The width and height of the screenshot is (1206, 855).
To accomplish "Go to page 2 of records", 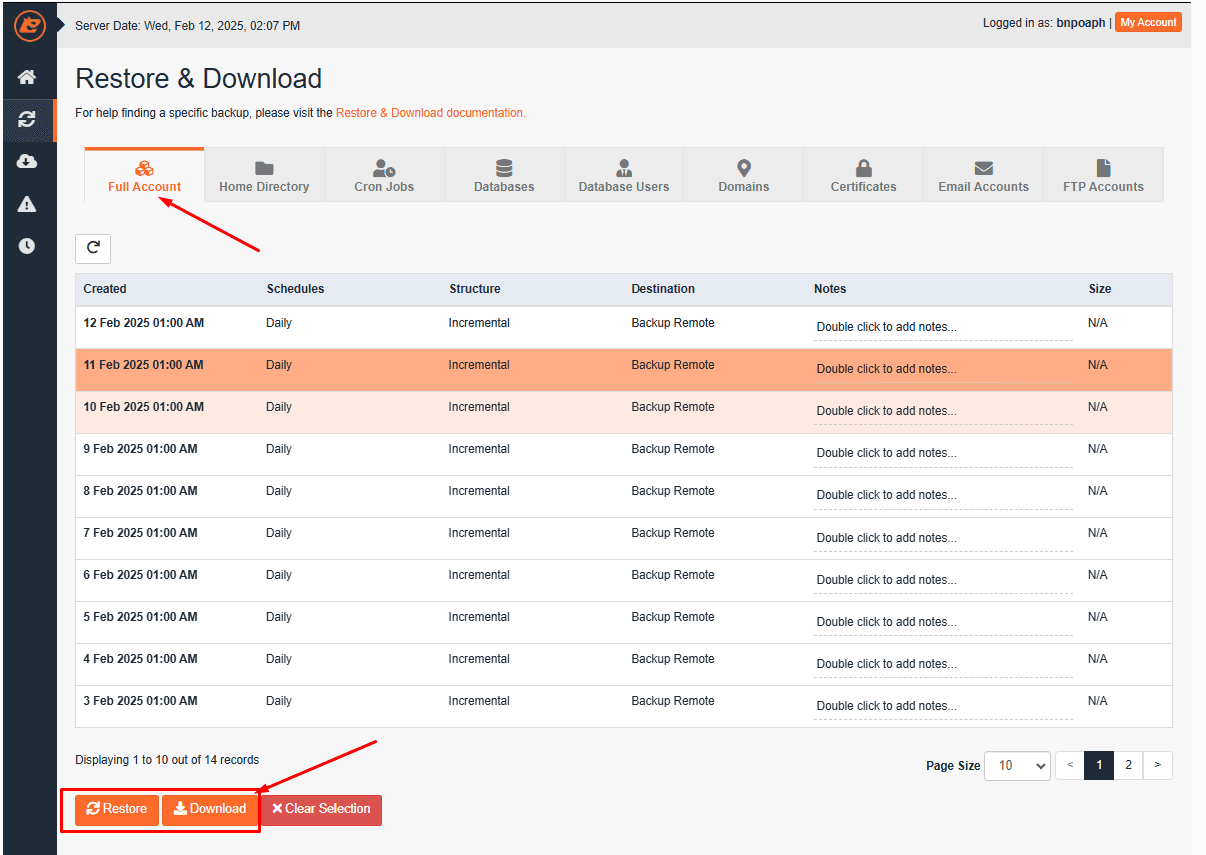I will point(1128,766).
